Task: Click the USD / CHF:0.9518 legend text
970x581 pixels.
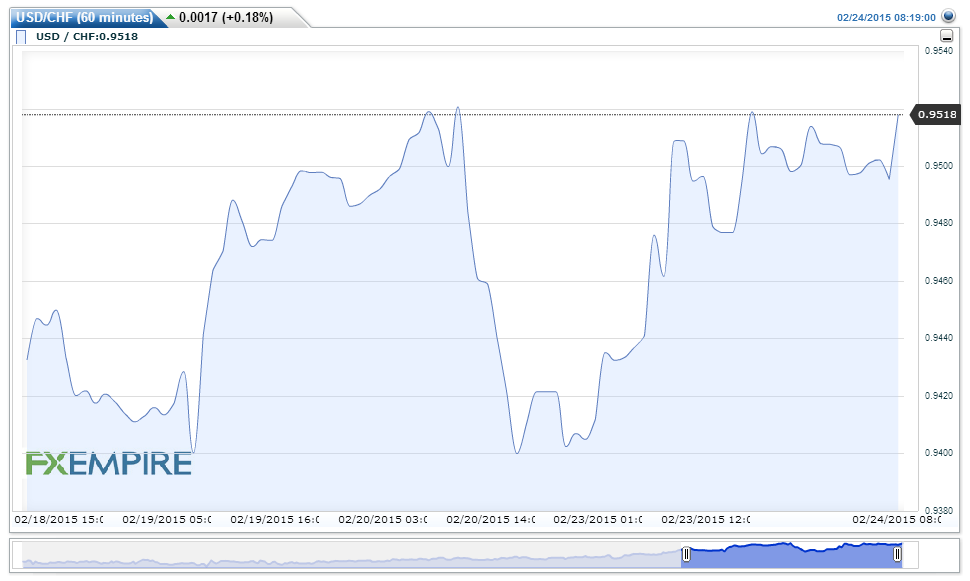Action: point(87,37)
